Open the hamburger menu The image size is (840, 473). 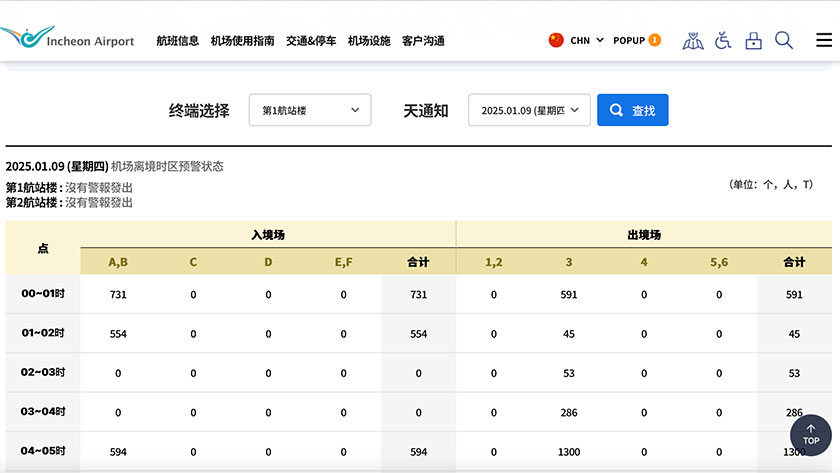tap(823, 41)
